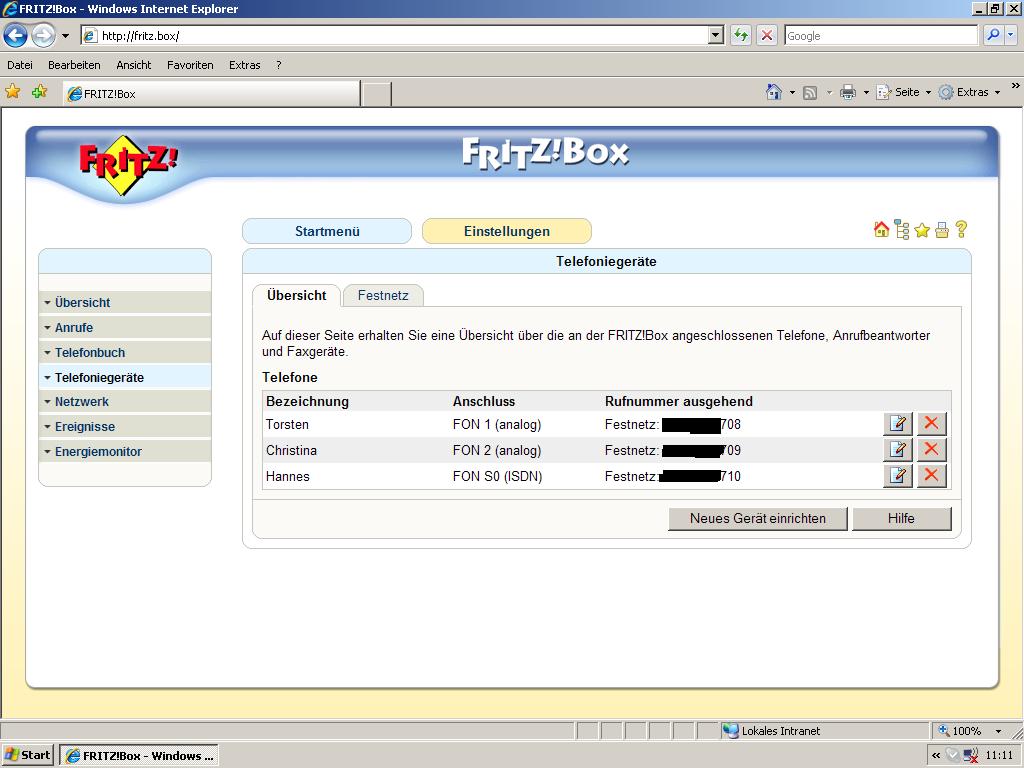1024x768 pixels.
Task: Edit the Hannes phone entry
Action: pos(898,476)
